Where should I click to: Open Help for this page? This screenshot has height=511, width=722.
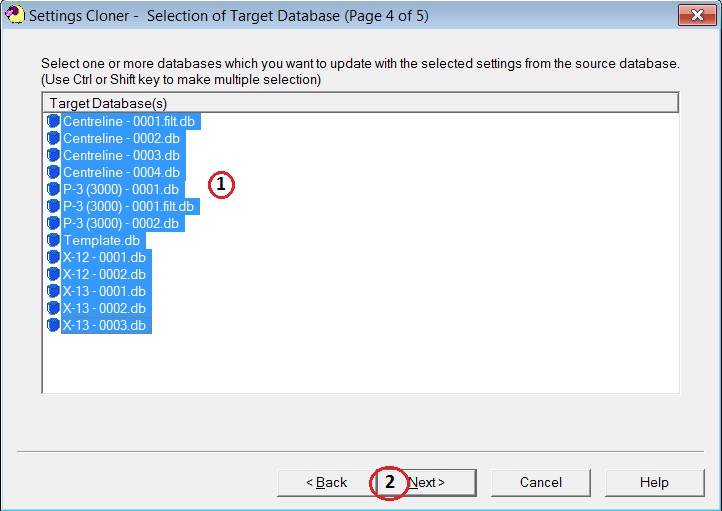tap(654, 482)
